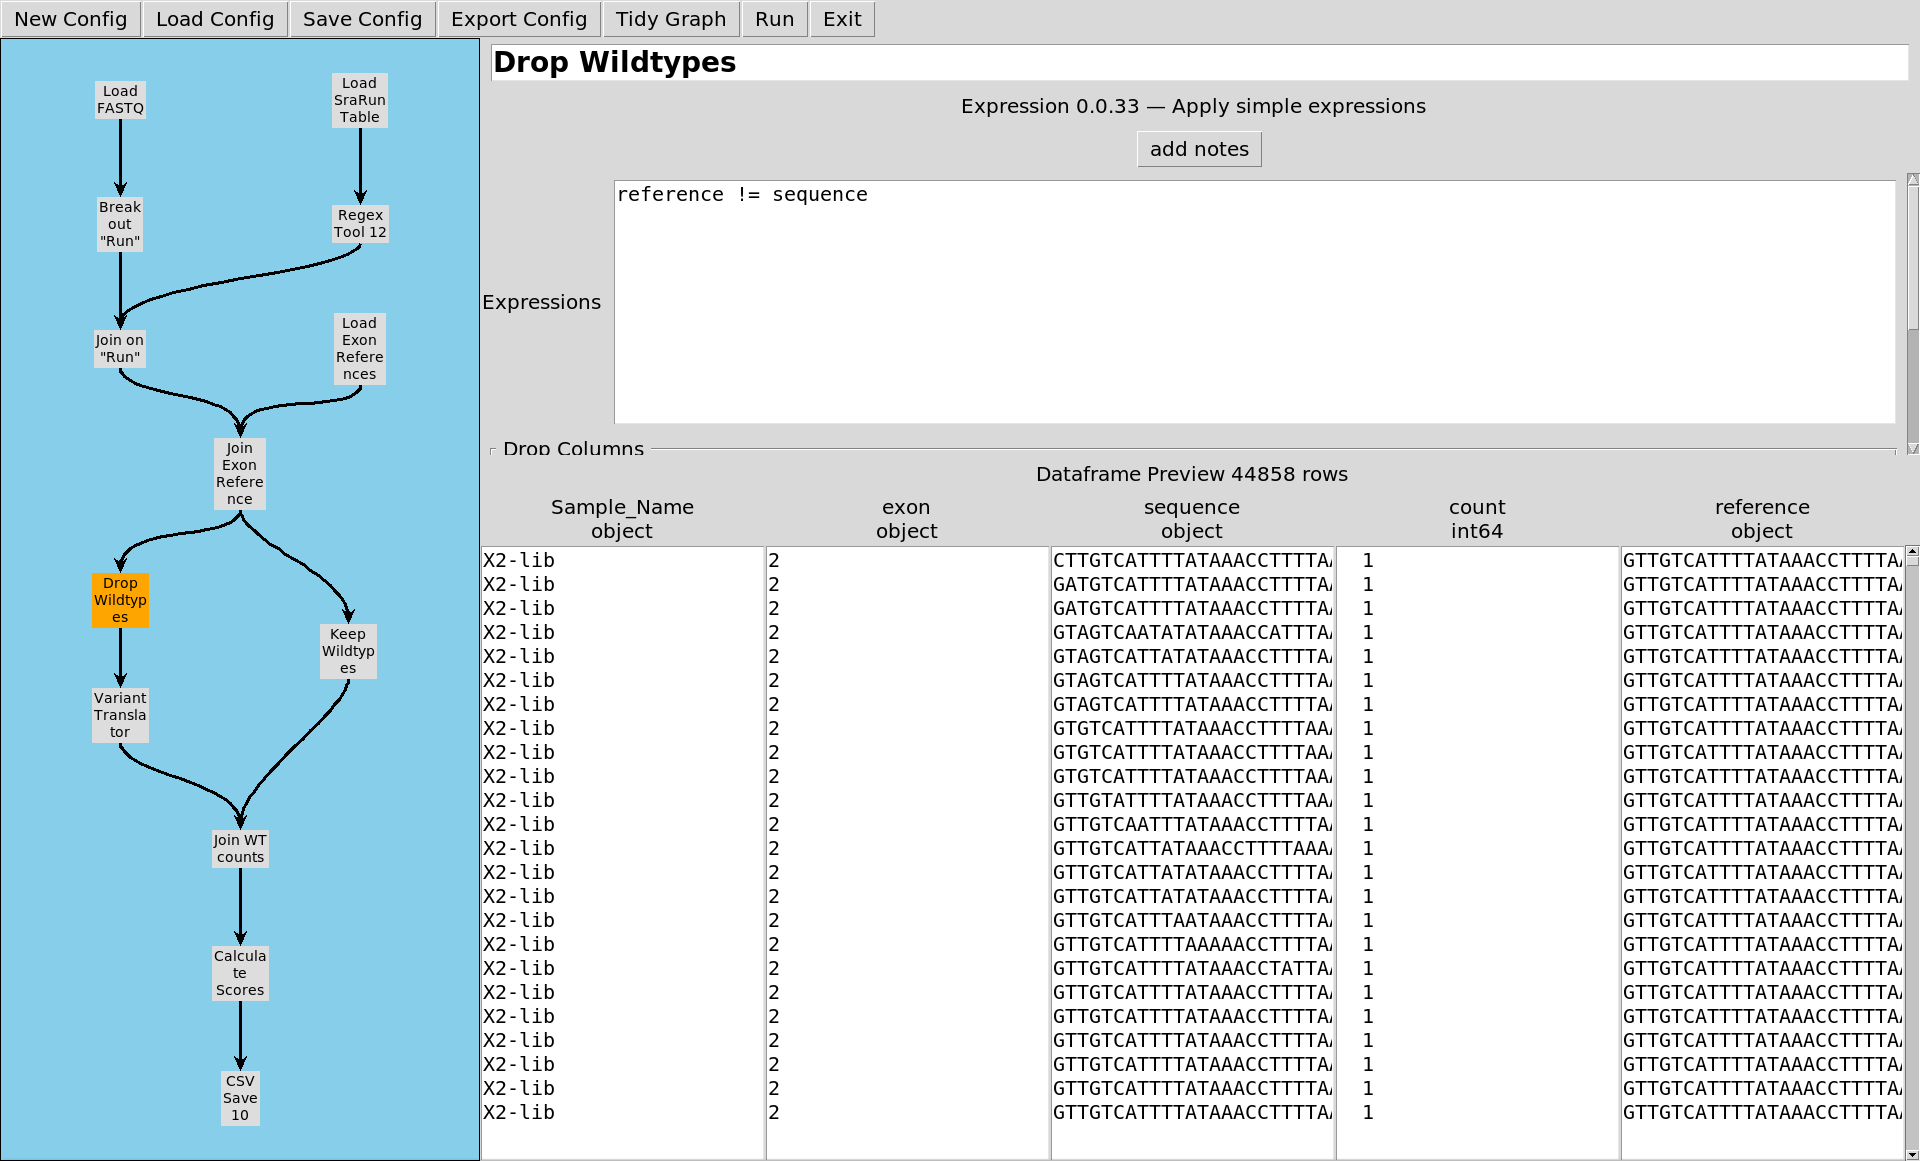Viewport: 1920px width, 1161px height.
Task: Select the Keep Wildtypes node
Action: [348, 651]
